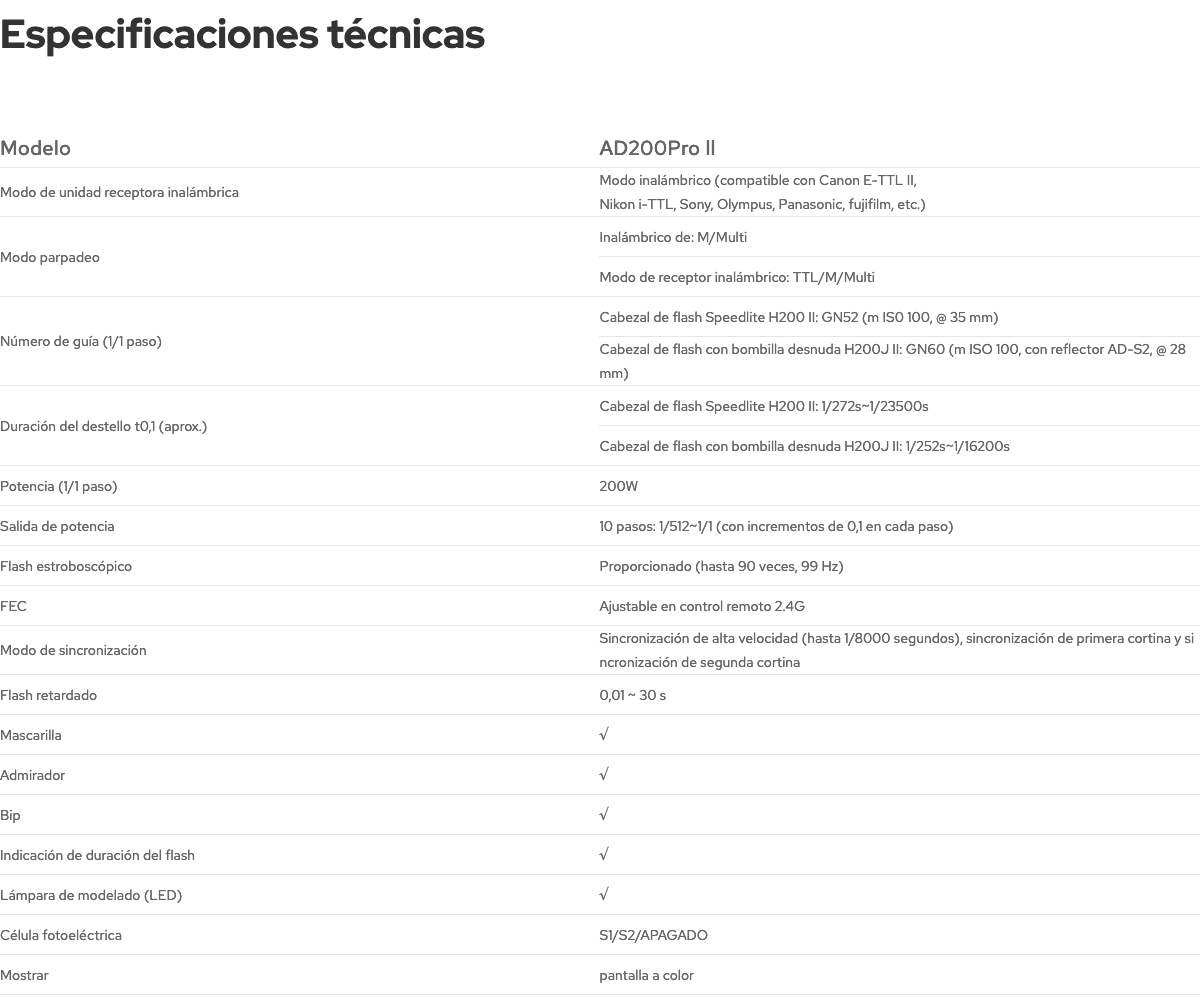Viewport: 1200px width, 997px height.
Task: Click the Salida de potencia label
Action: click(x=57, y=526)
